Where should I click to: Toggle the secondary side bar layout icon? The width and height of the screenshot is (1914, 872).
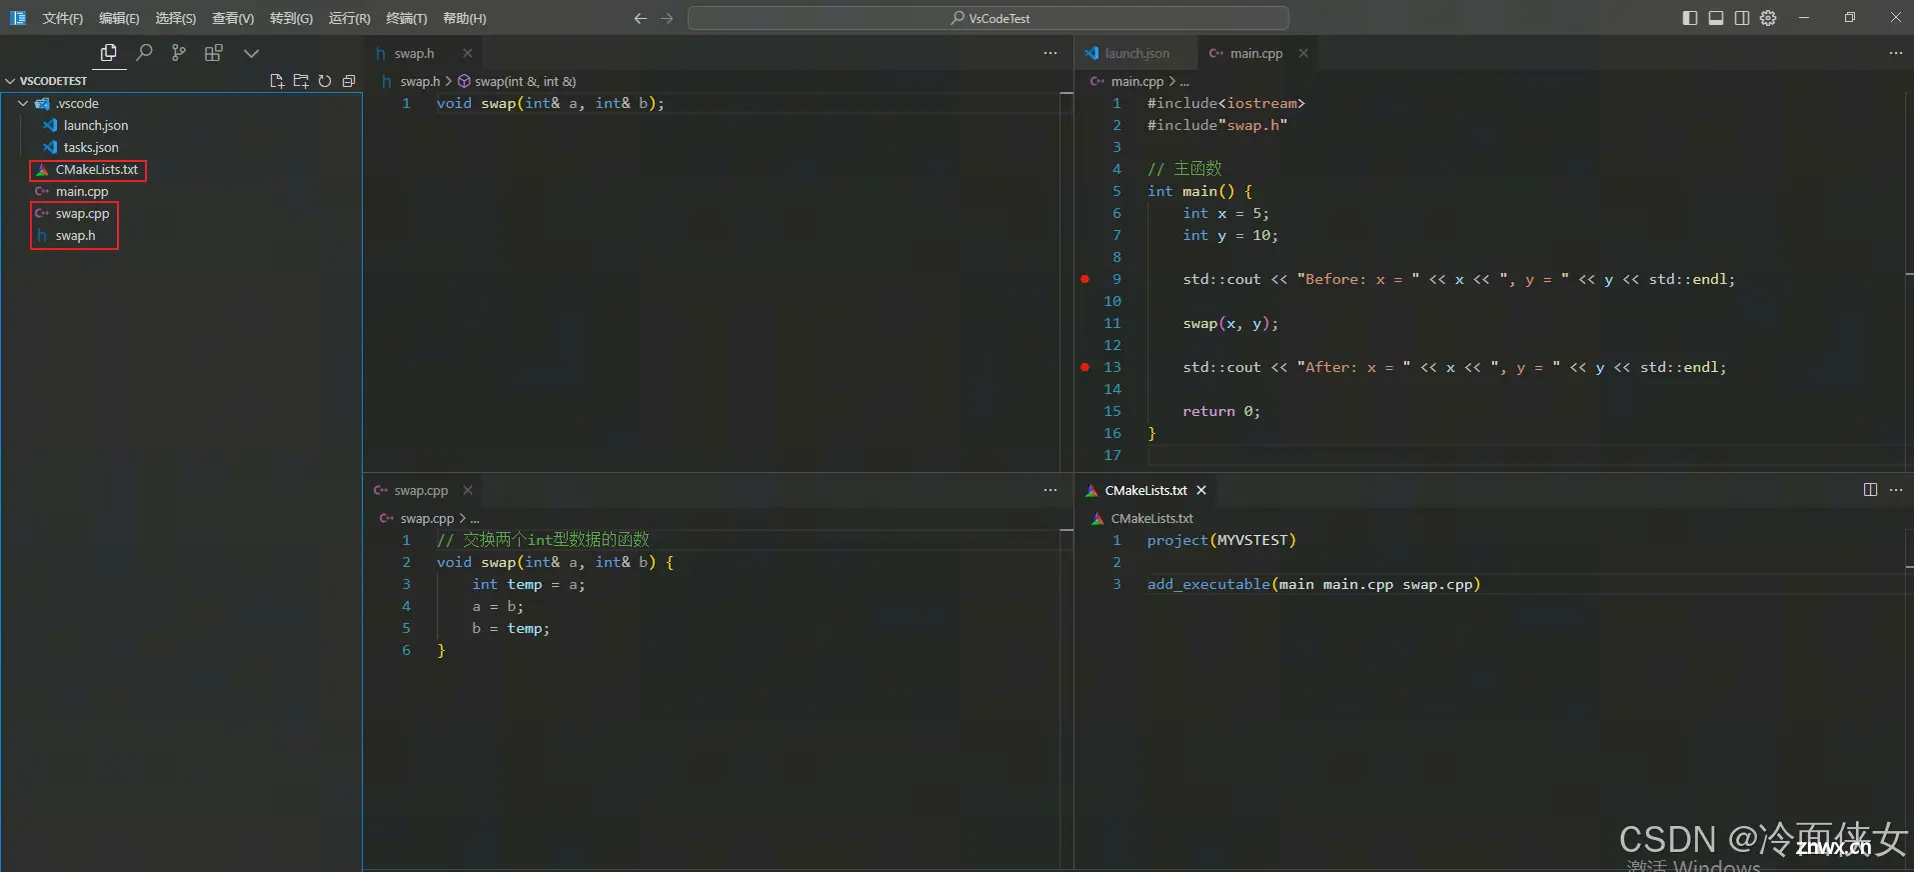(x=1742, y=18)
